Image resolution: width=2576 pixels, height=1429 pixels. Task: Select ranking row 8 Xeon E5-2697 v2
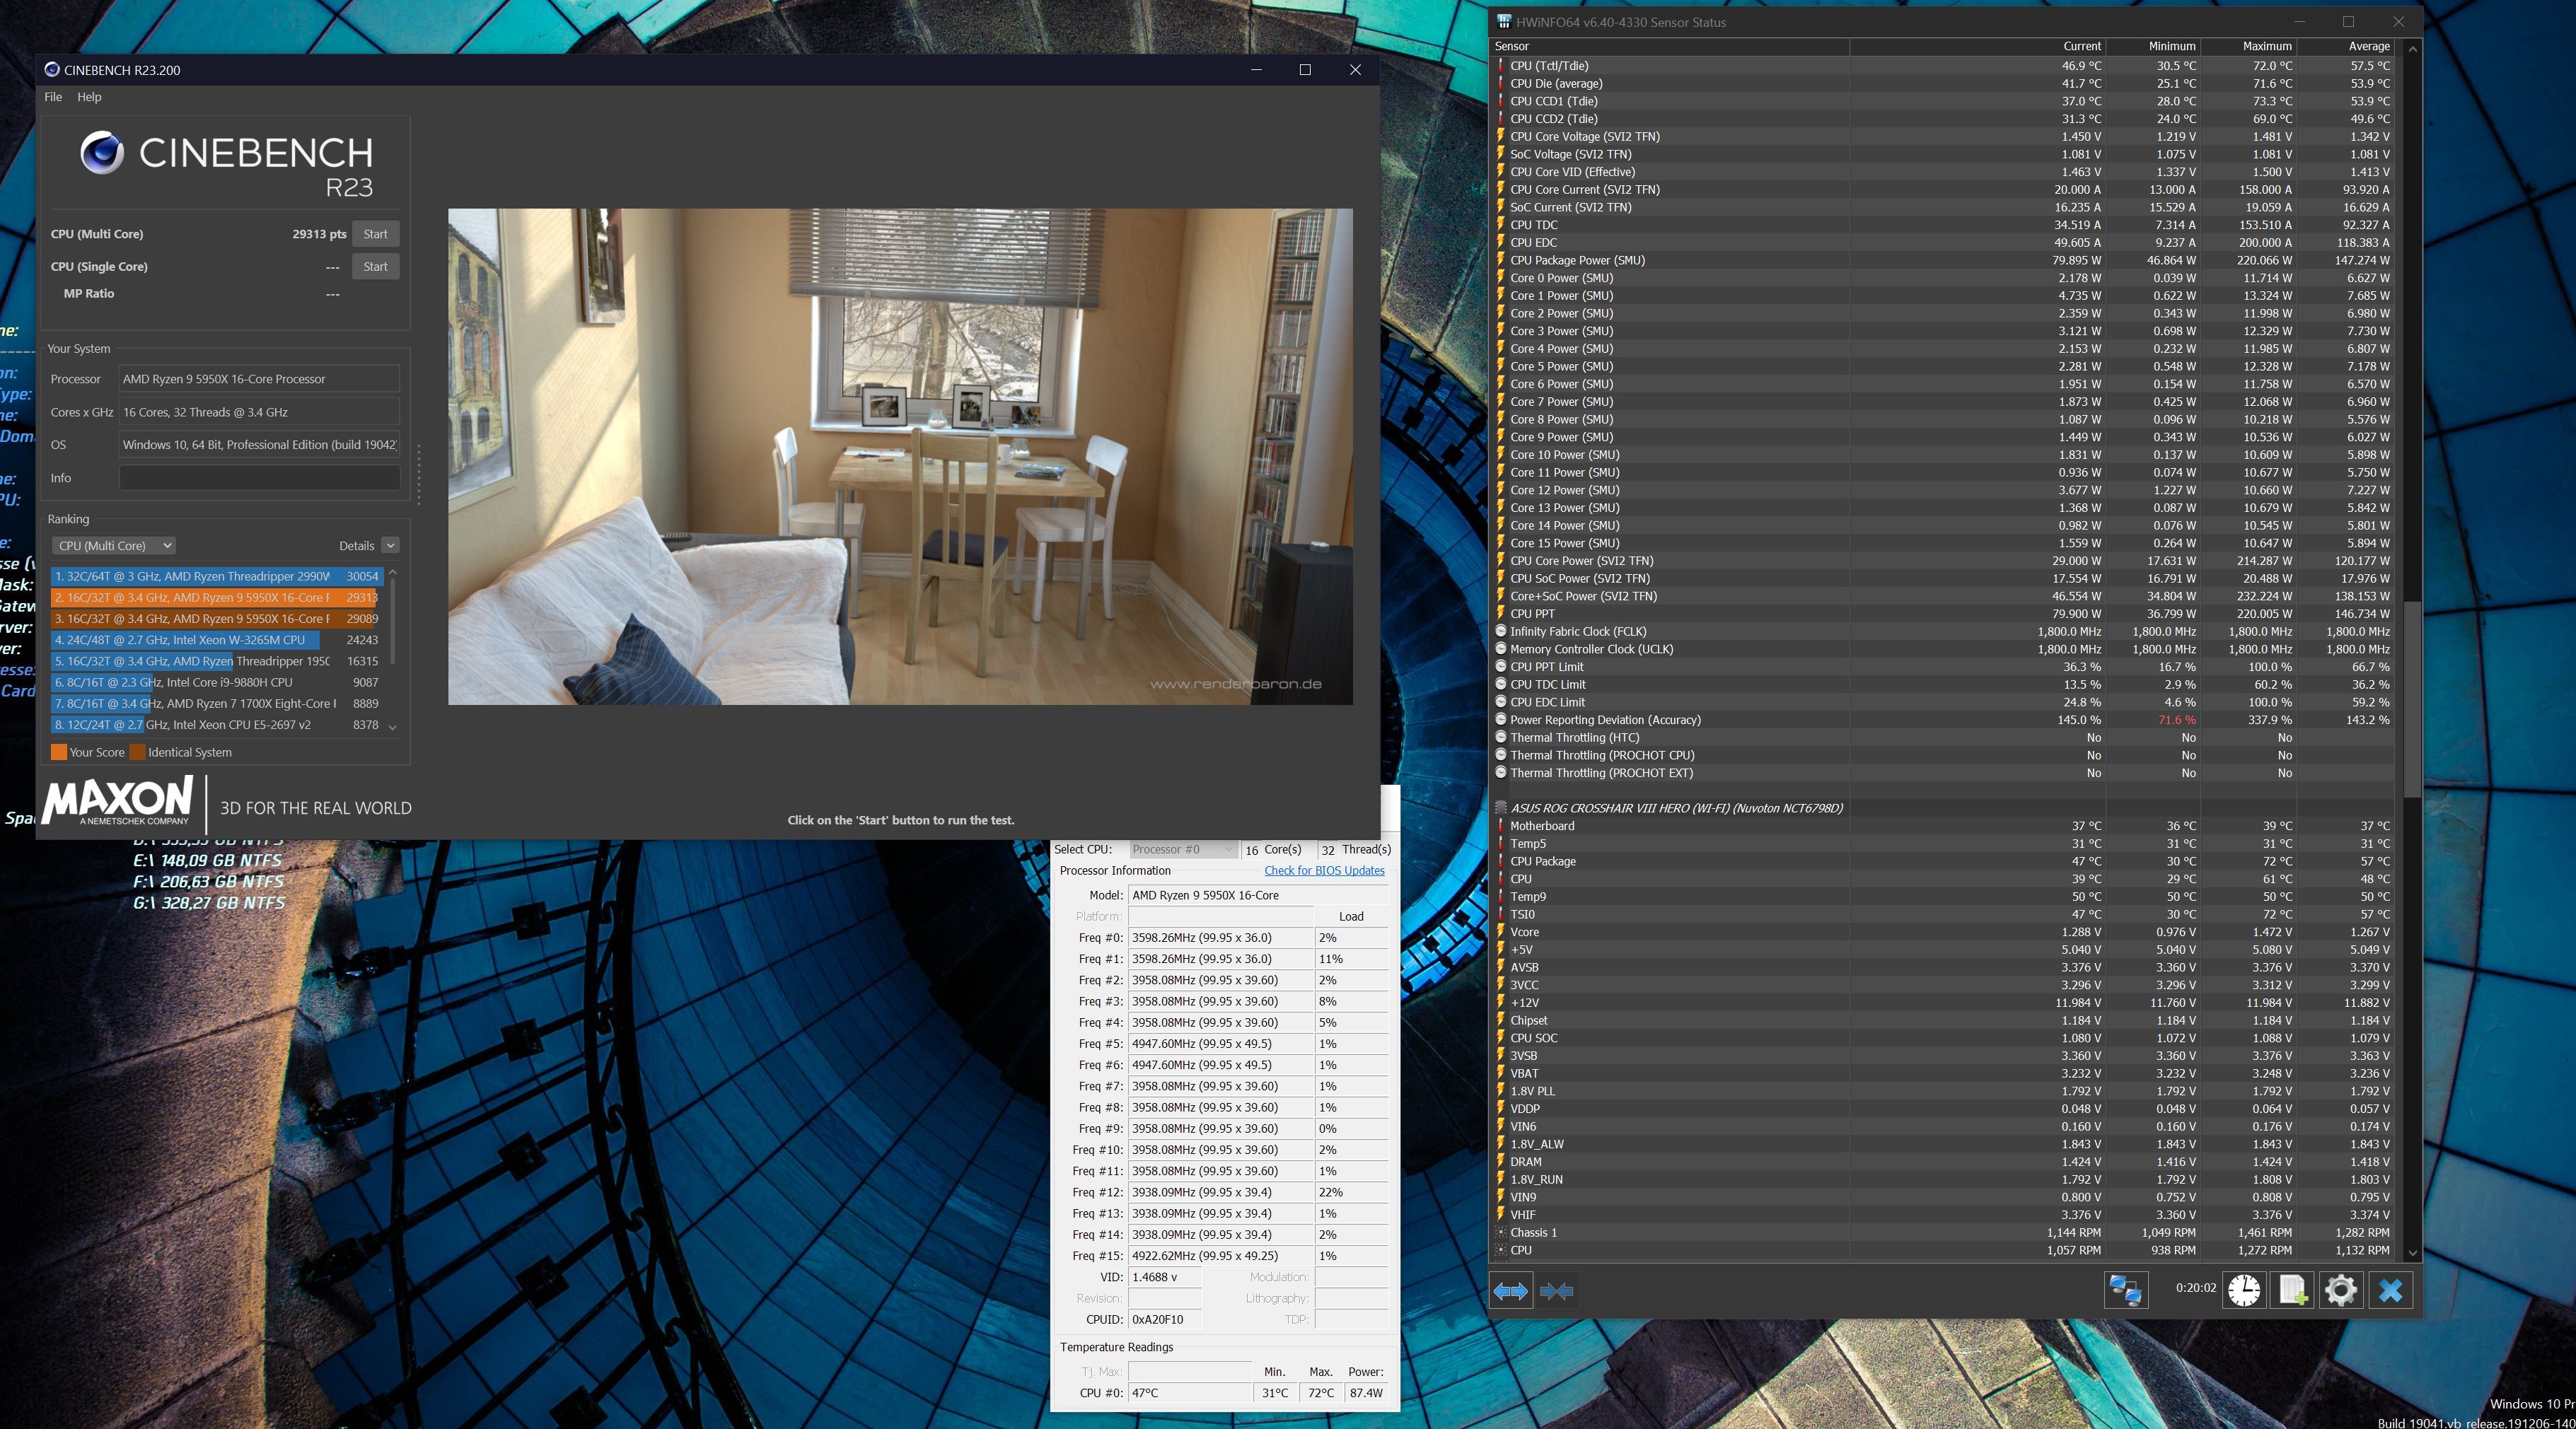217,725
